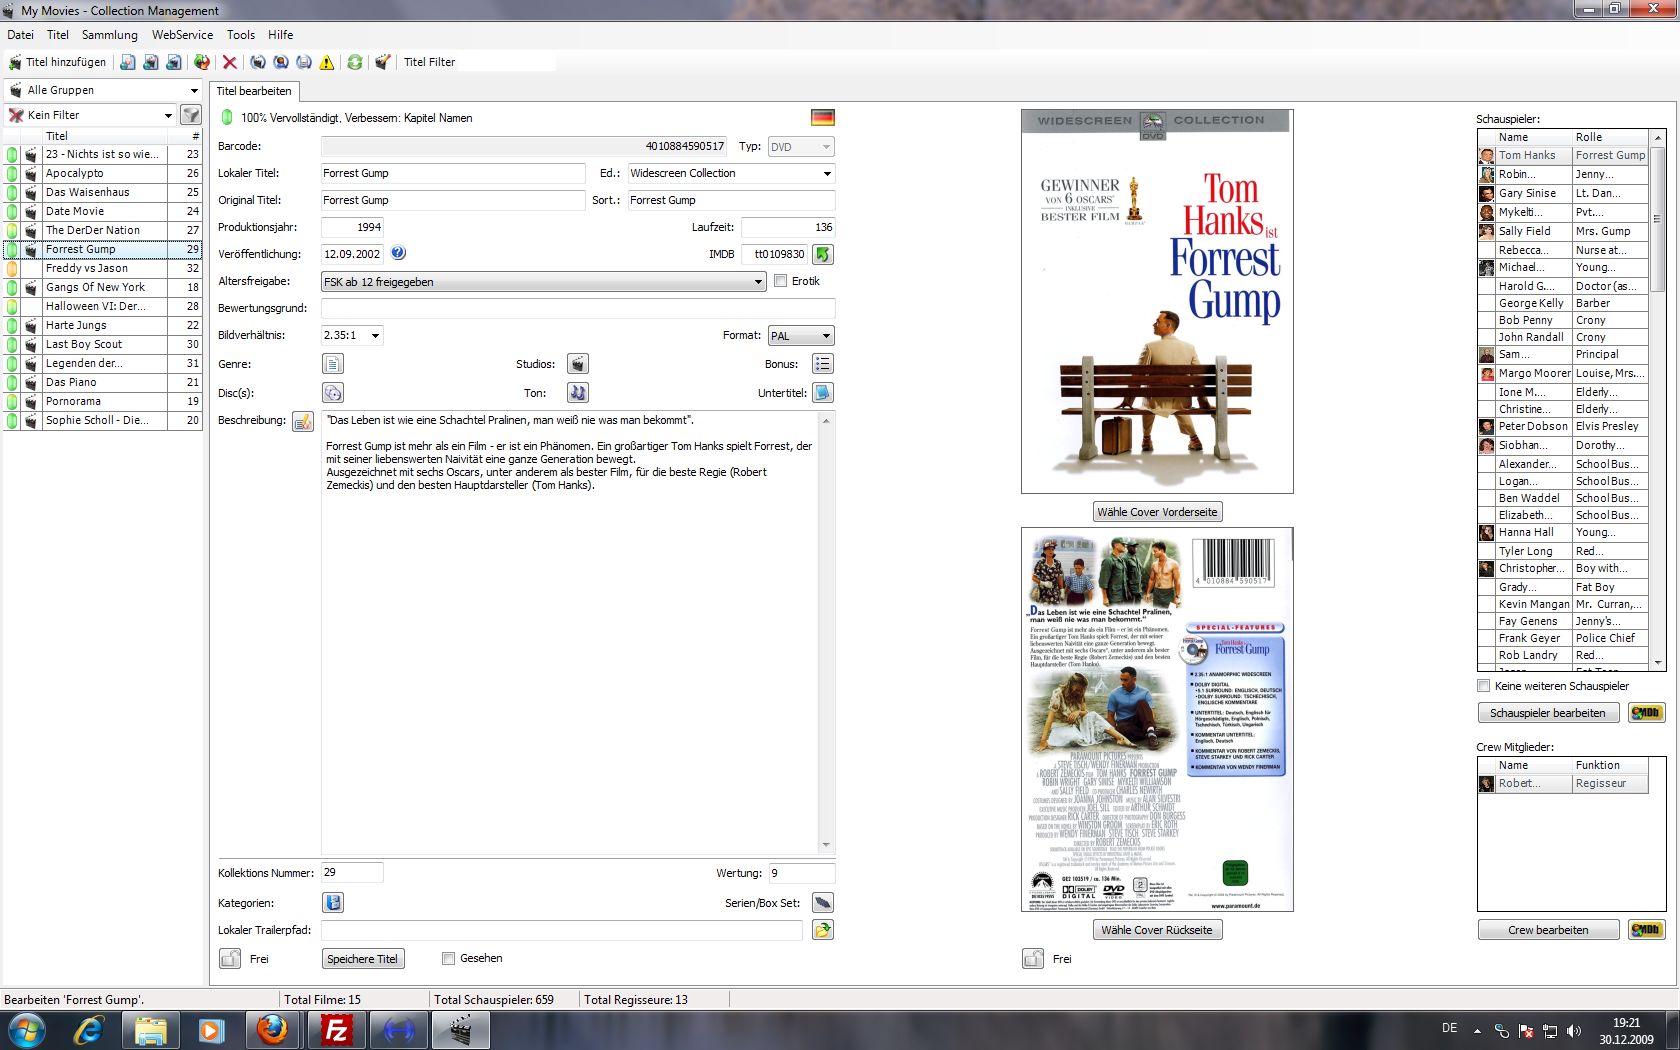Tick the Gesehen checkbox
Image resolution: width=1680 pixels, height=1050 pixels.
(449, 958)
